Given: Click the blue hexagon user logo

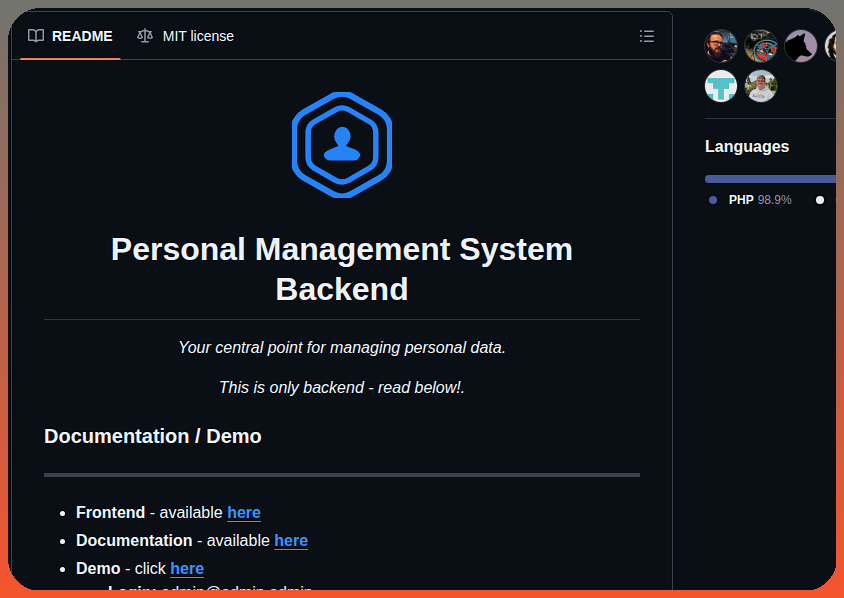Looking at the screenshot, I should 342,145.
